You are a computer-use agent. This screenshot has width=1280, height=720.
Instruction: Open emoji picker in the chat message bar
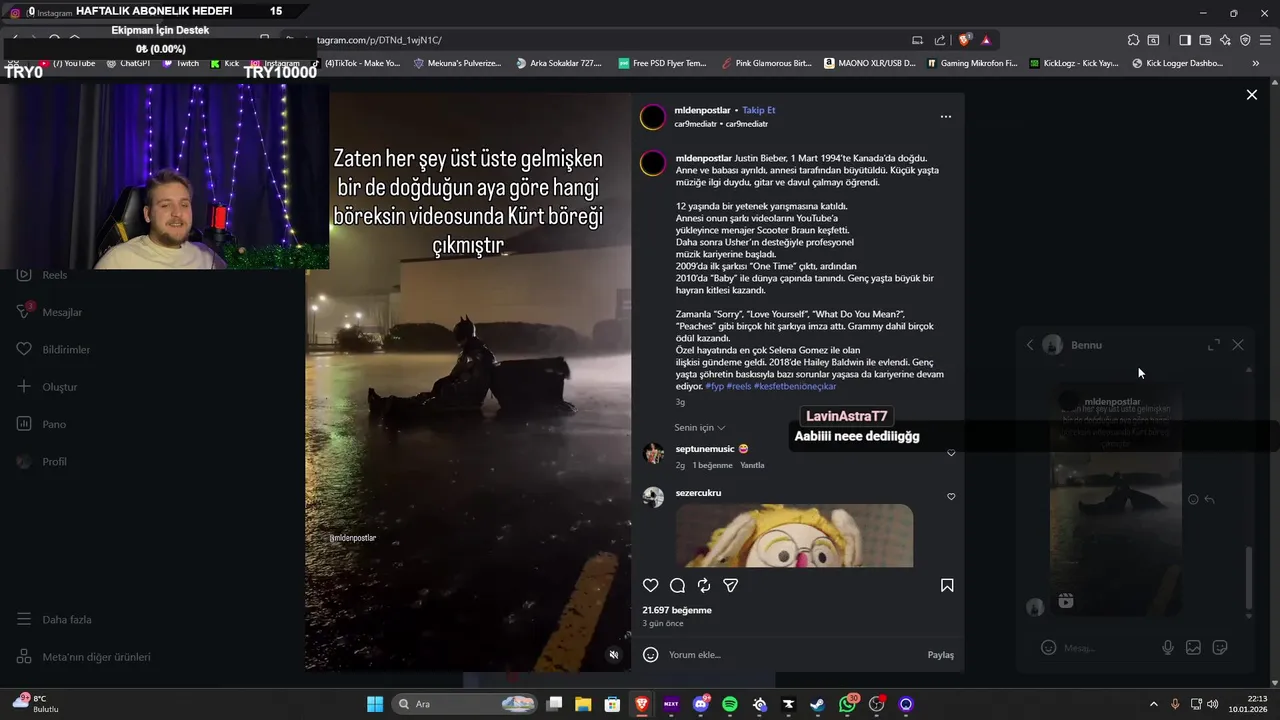tap(1048, 647)
